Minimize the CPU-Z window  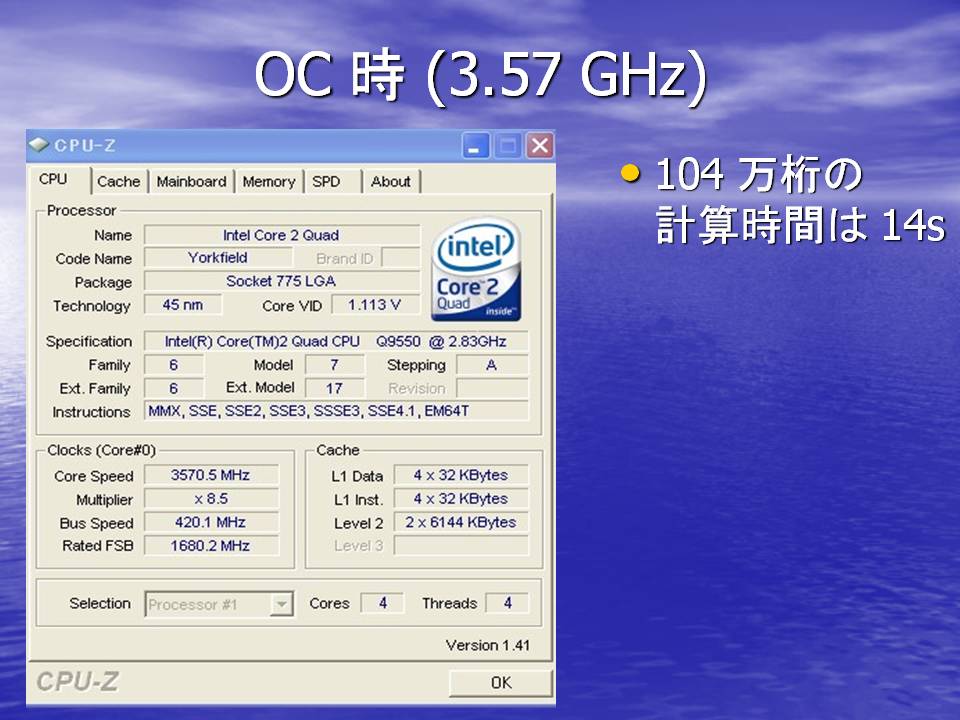coord(474,146)
